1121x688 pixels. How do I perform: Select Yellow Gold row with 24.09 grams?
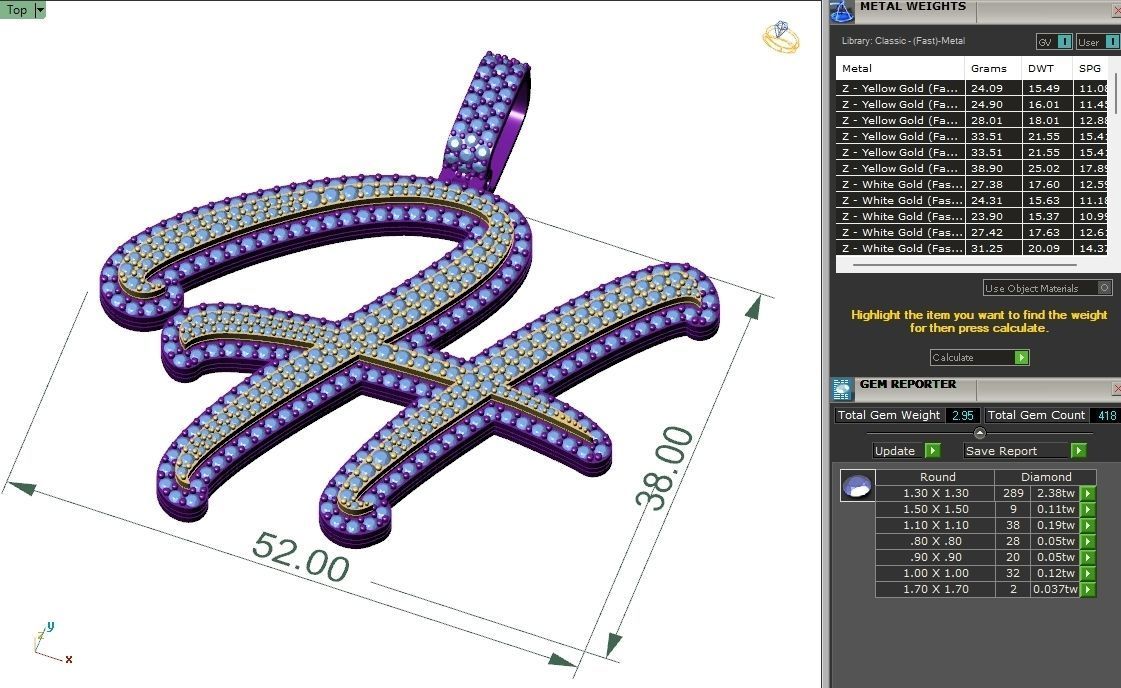[972, 88]
